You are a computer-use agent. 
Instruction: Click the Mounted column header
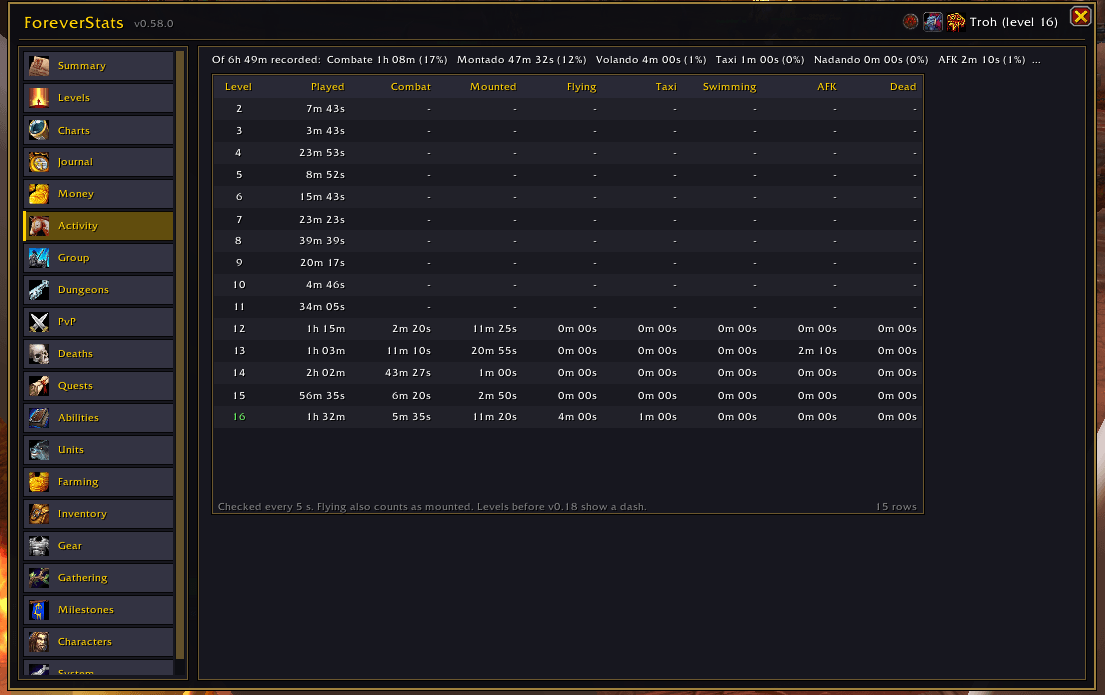click(493, 87)
